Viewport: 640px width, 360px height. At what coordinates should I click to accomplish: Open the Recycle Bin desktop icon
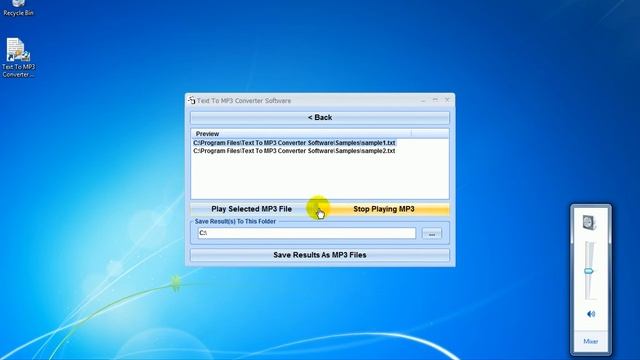[x=18, y=8]
